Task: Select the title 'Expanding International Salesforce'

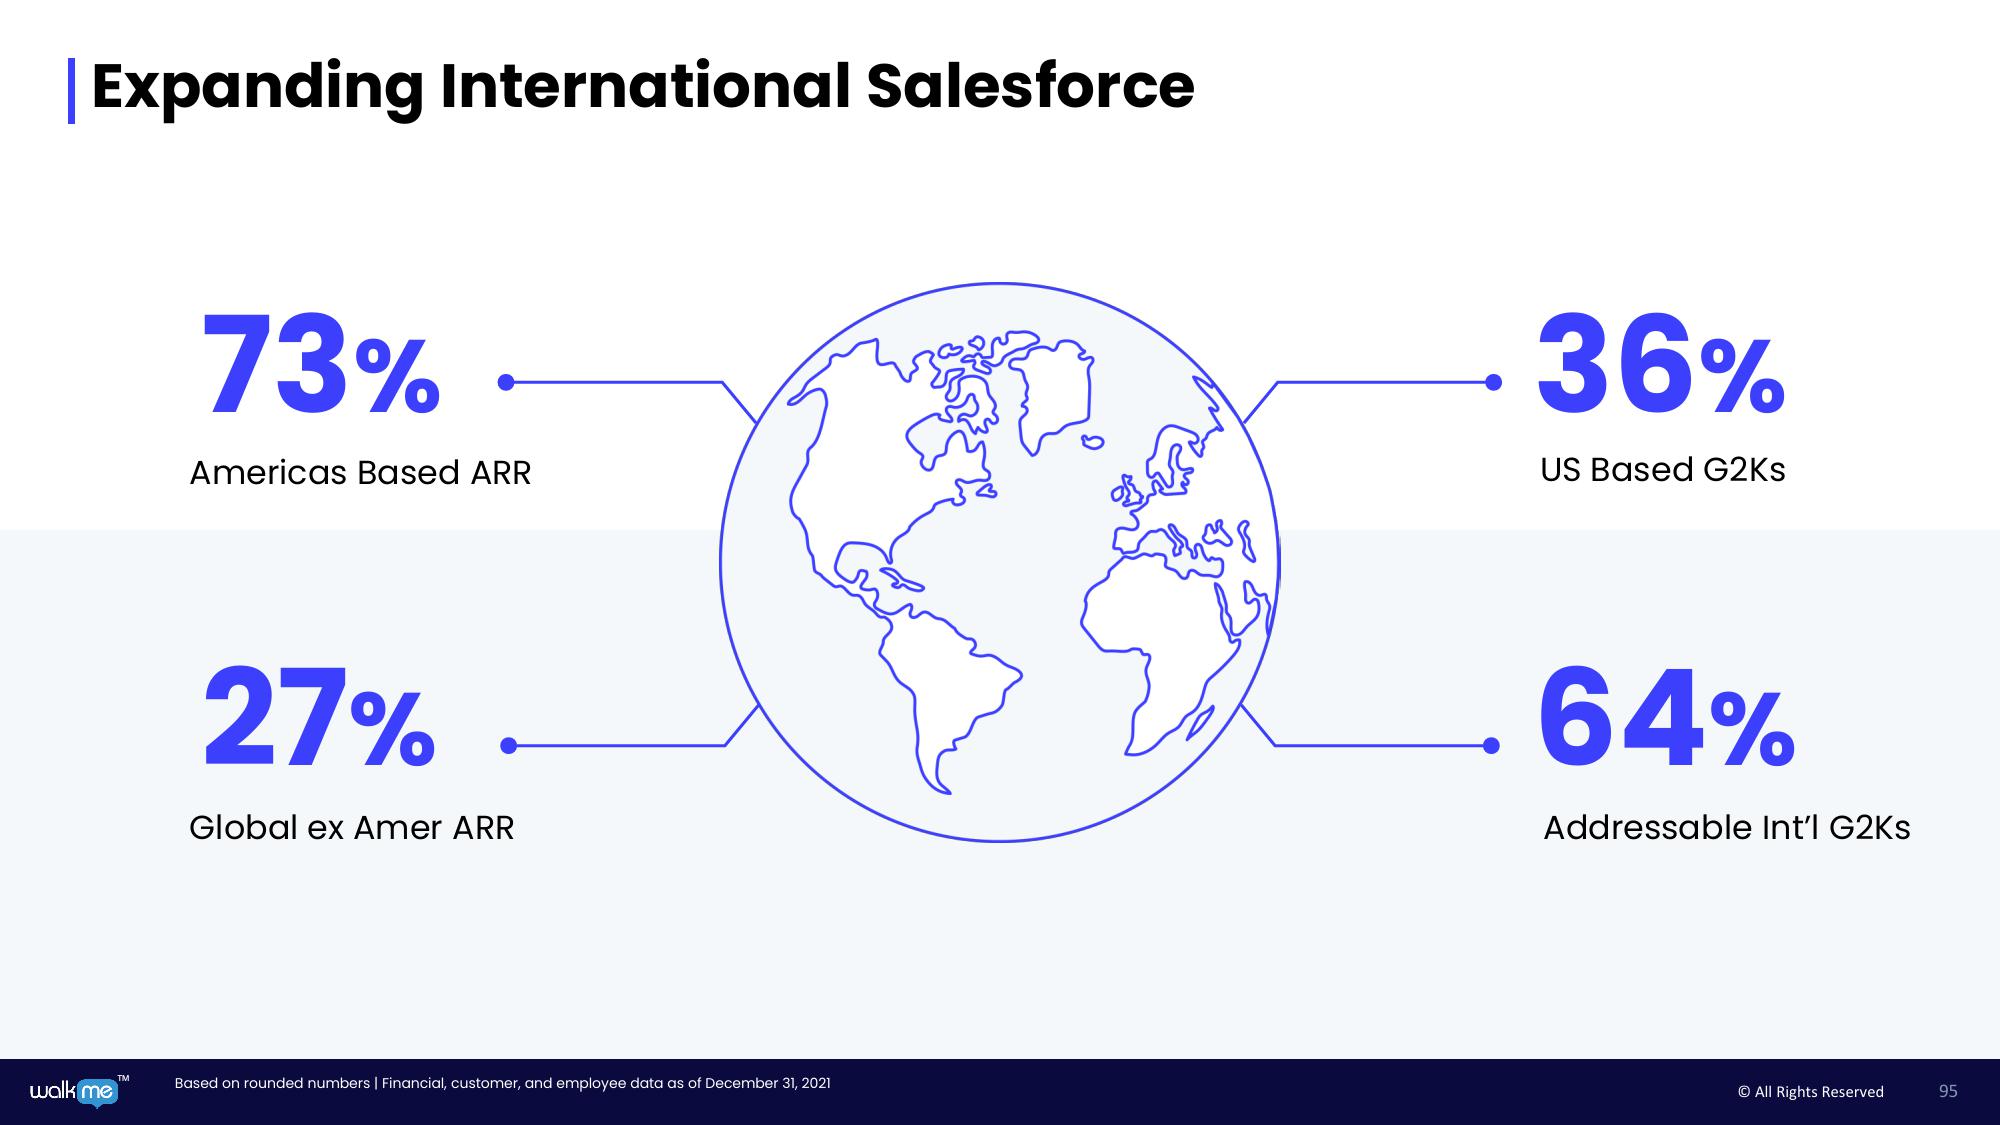Action: click(x=643, y=87)
